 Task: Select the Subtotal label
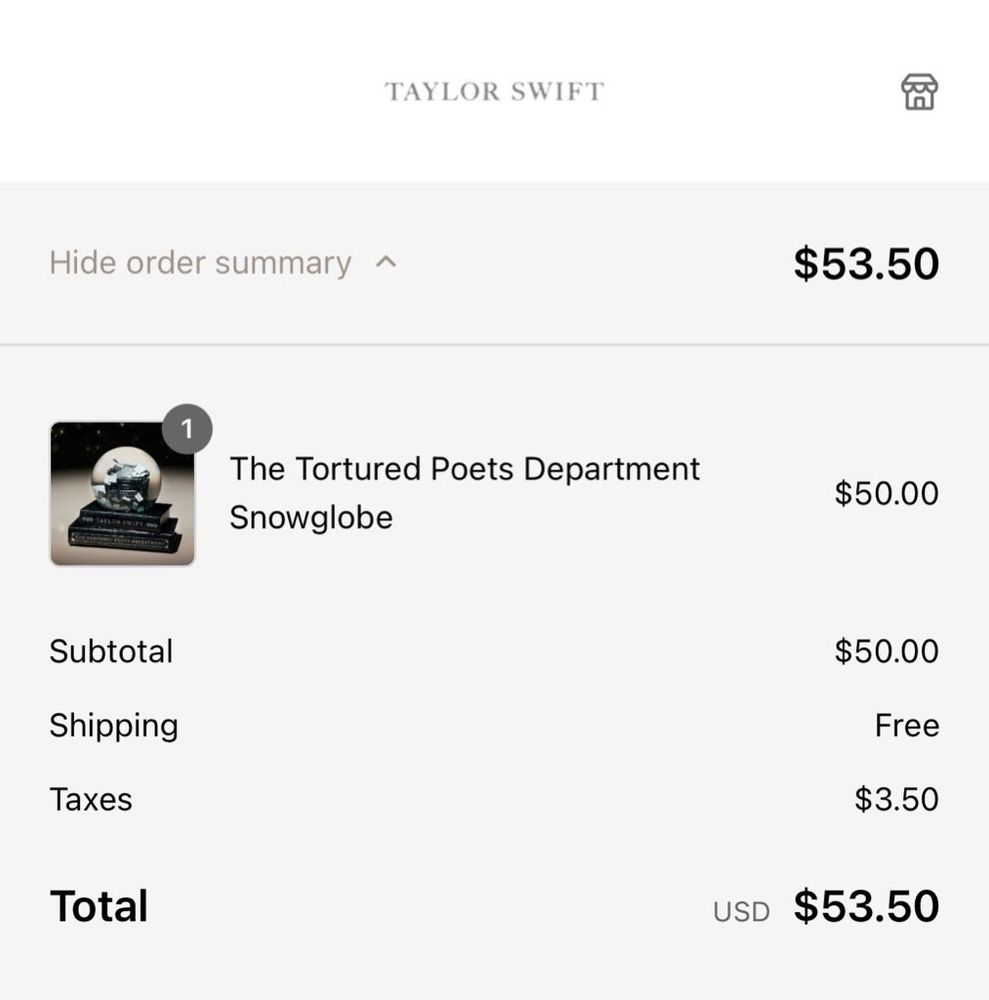click(111, 651)
